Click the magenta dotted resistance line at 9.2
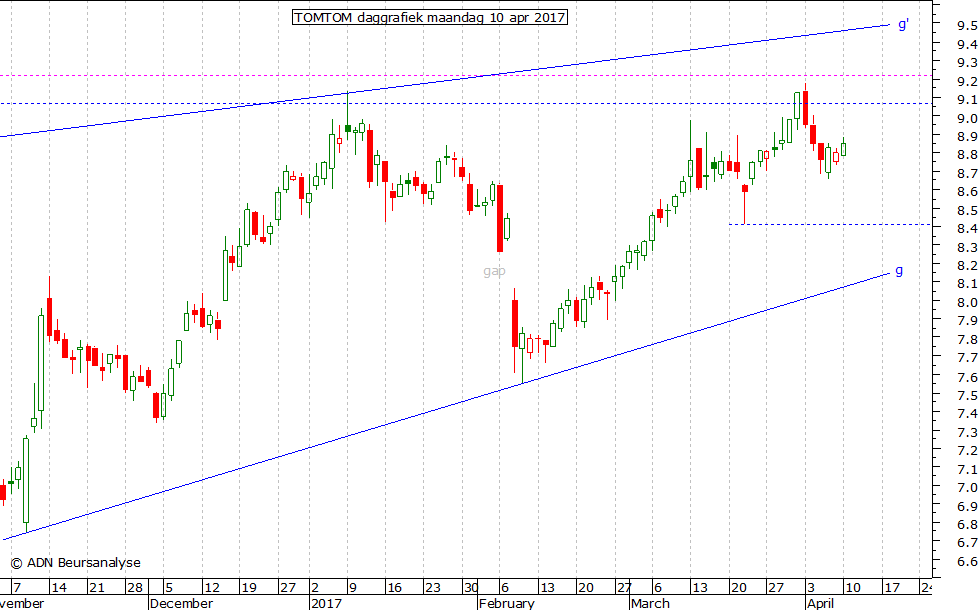The width and height of the screenshot is (980, 610). pyautogui.click(x=466, y=76)
